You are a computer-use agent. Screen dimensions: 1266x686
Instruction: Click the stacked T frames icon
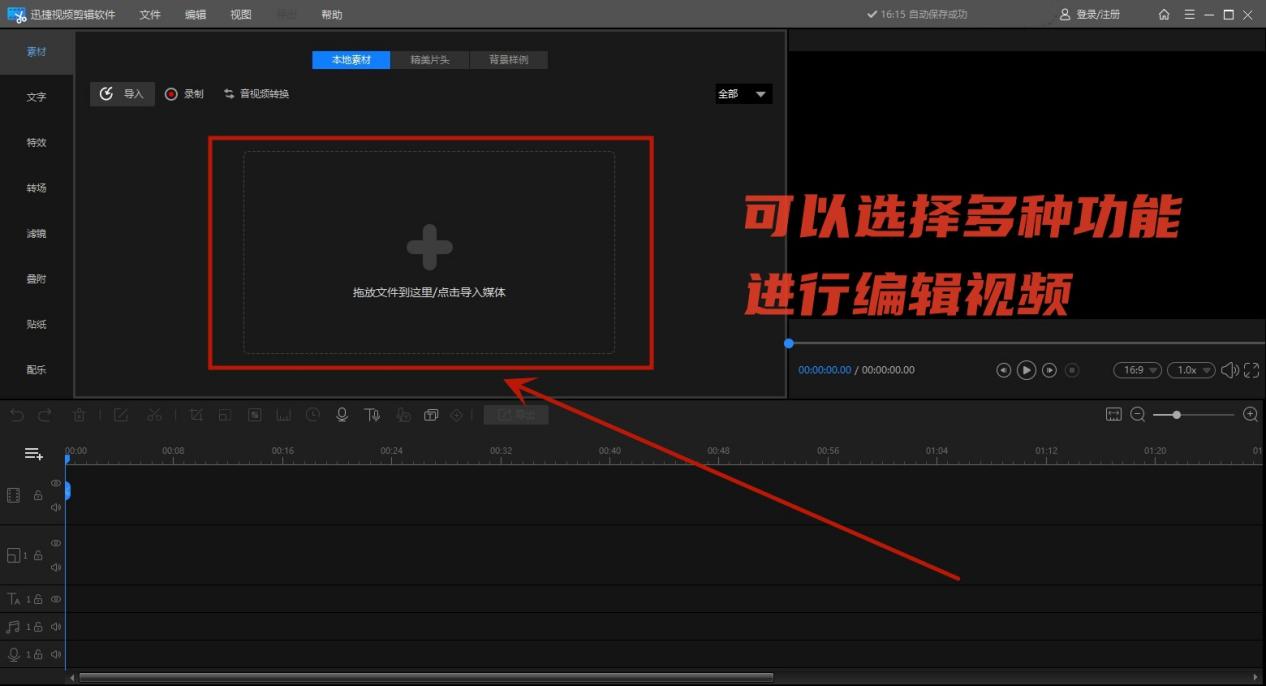click(431, 415)
